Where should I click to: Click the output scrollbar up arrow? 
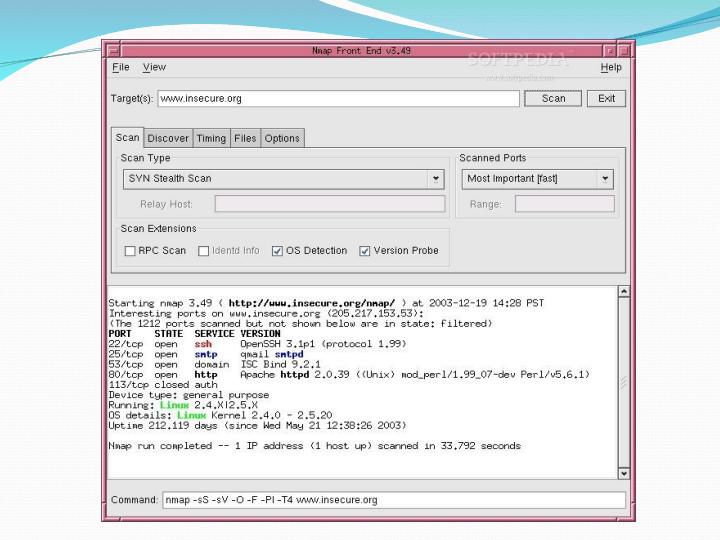[624, 291]
